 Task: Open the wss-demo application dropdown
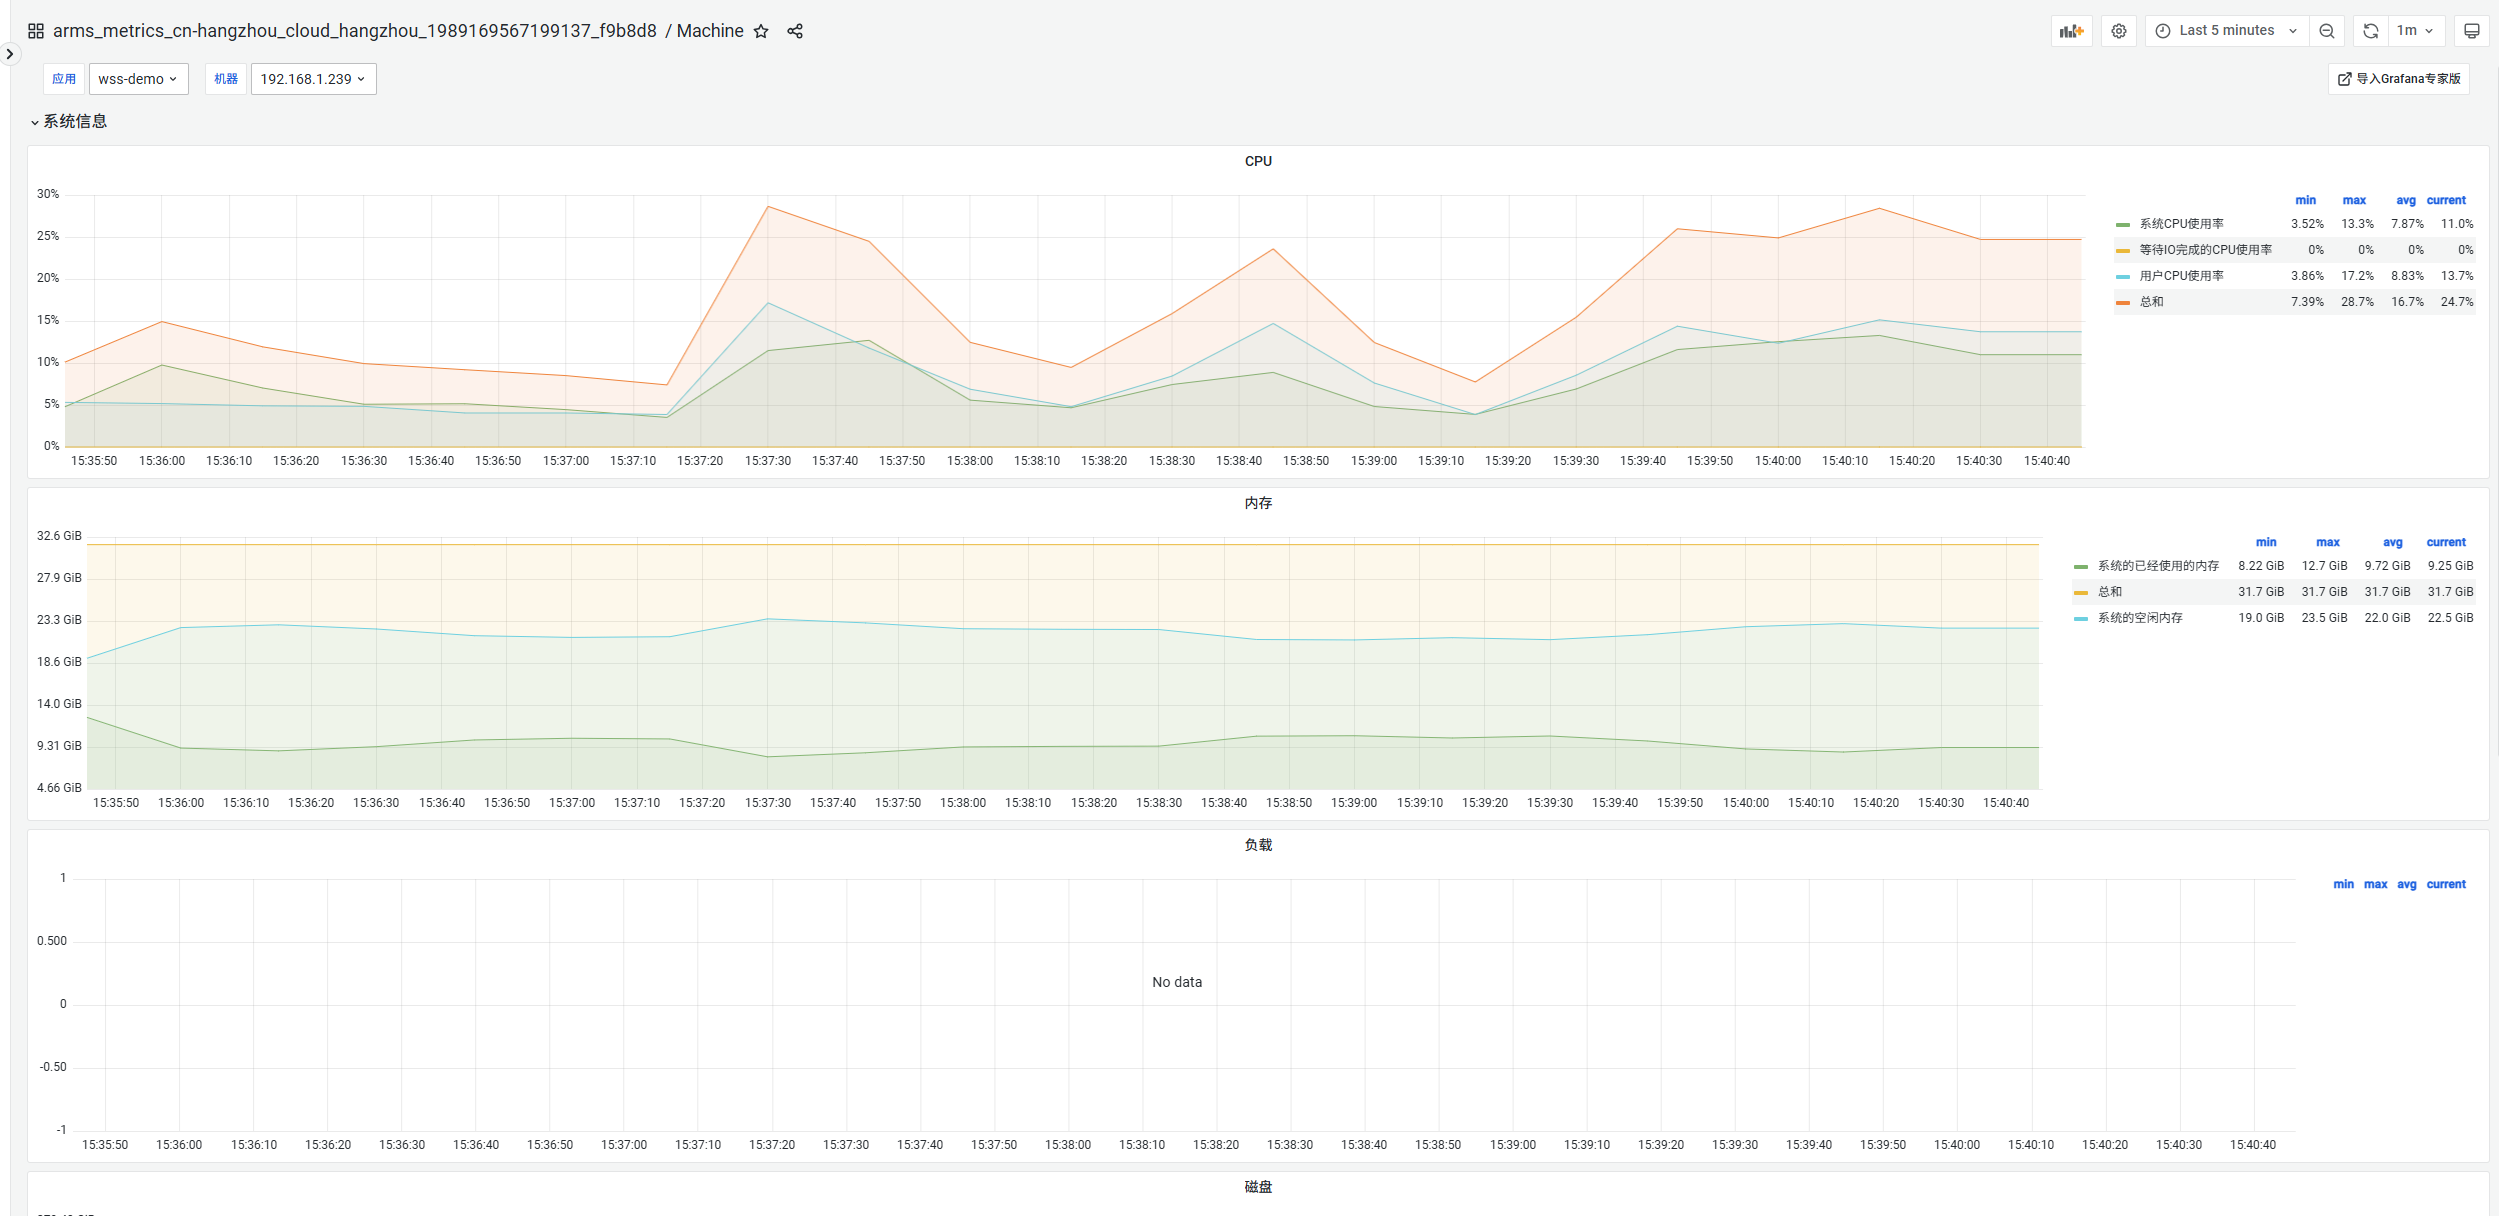[x=138, y=79]
